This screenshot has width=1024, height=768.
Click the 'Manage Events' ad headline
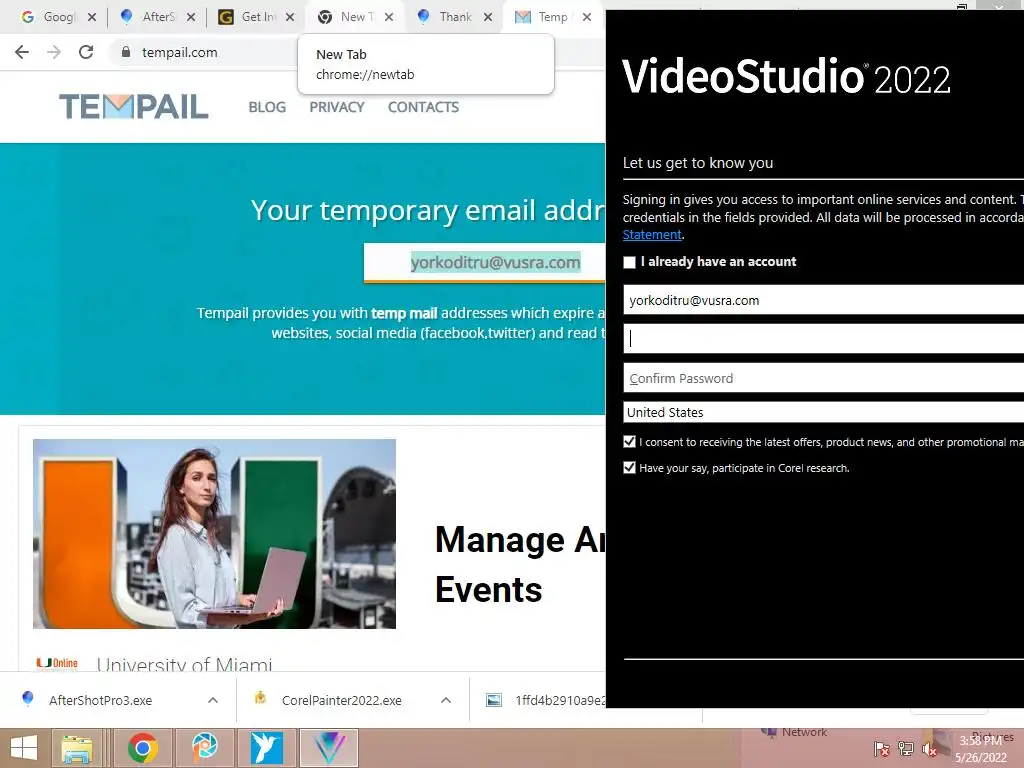(520, 564)
